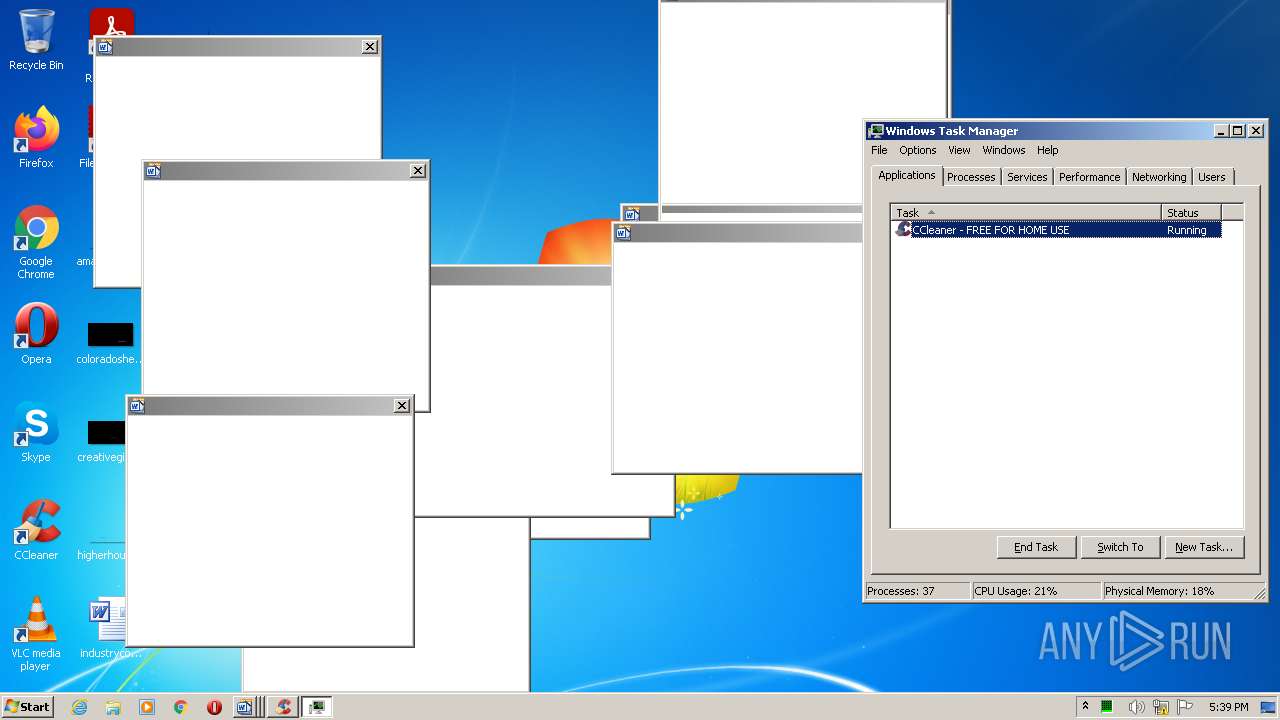The height and width of the screenshot is (720, 1280).
Task: Sort by the Task column header
Action: click(x=1026, y=212)
